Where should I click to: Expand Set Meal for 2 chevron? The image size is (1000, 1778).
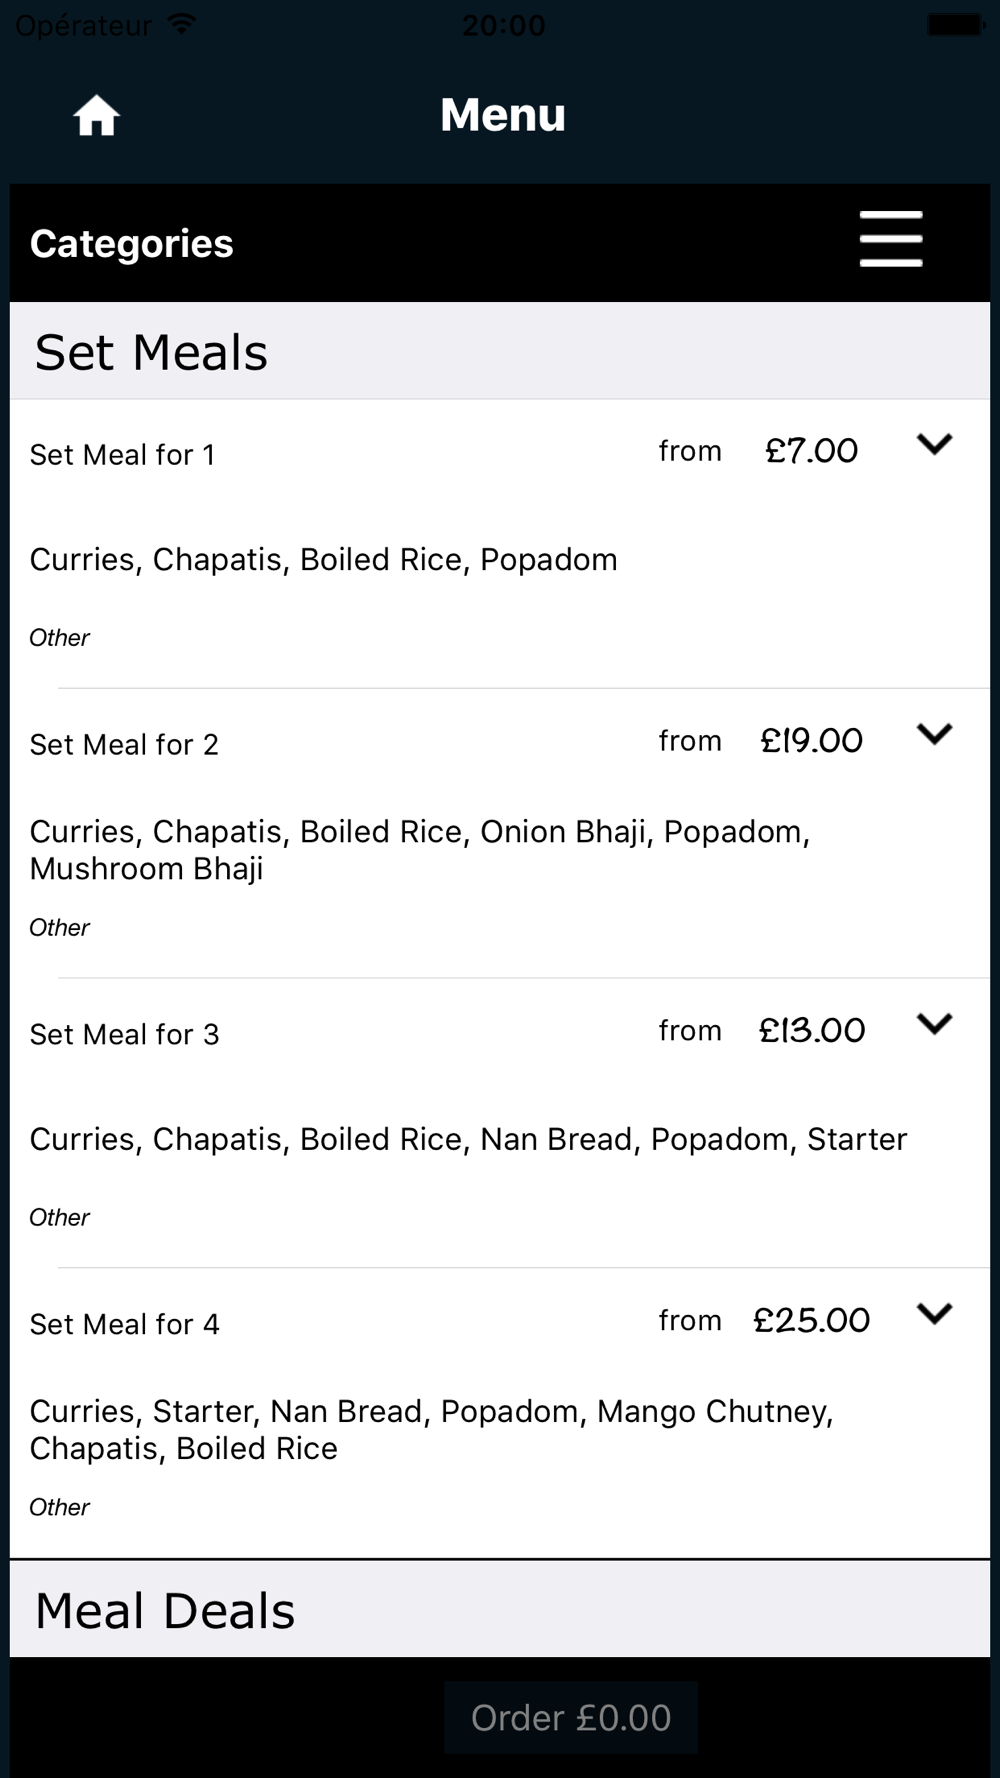[x=934, y=734]
